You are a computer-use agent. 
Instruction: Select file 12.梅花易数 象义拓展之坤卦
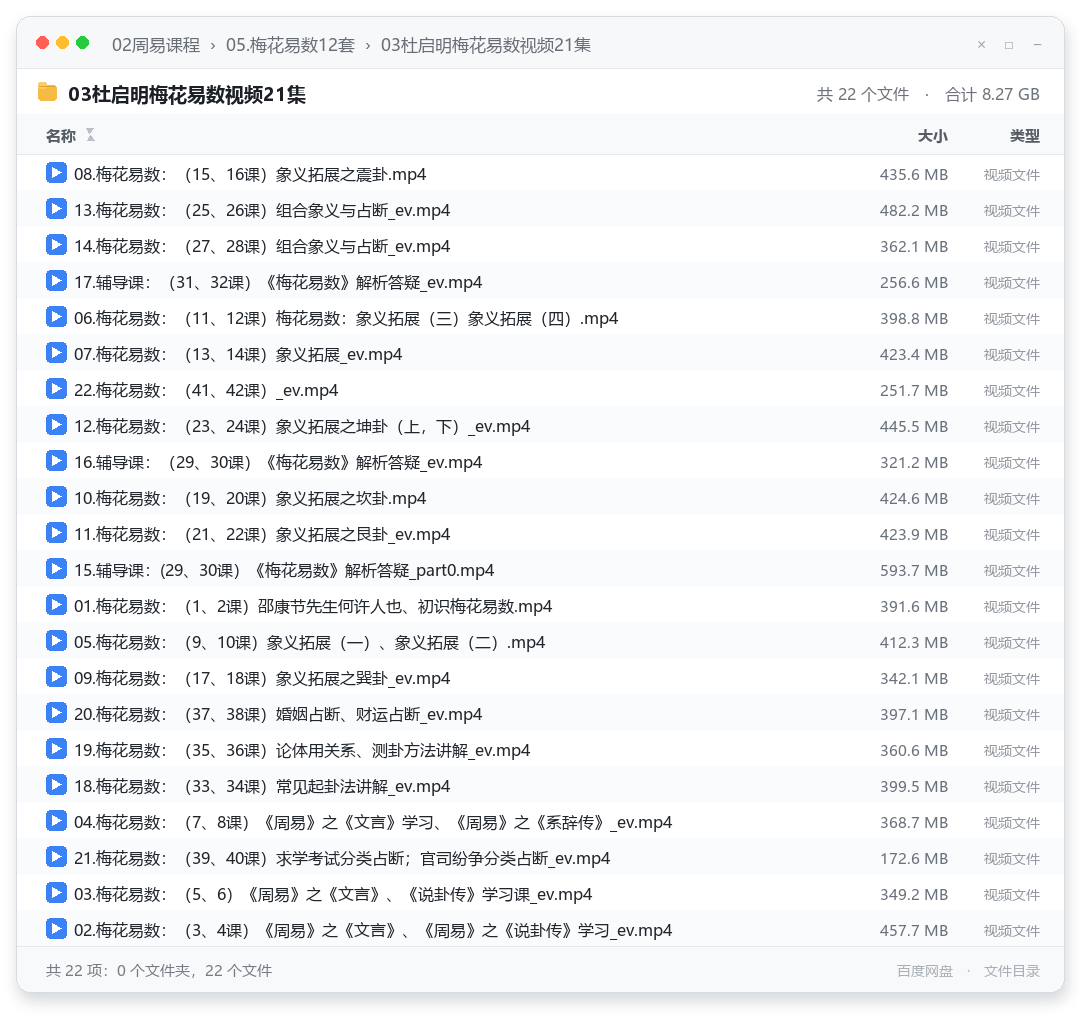coord(302,426)
